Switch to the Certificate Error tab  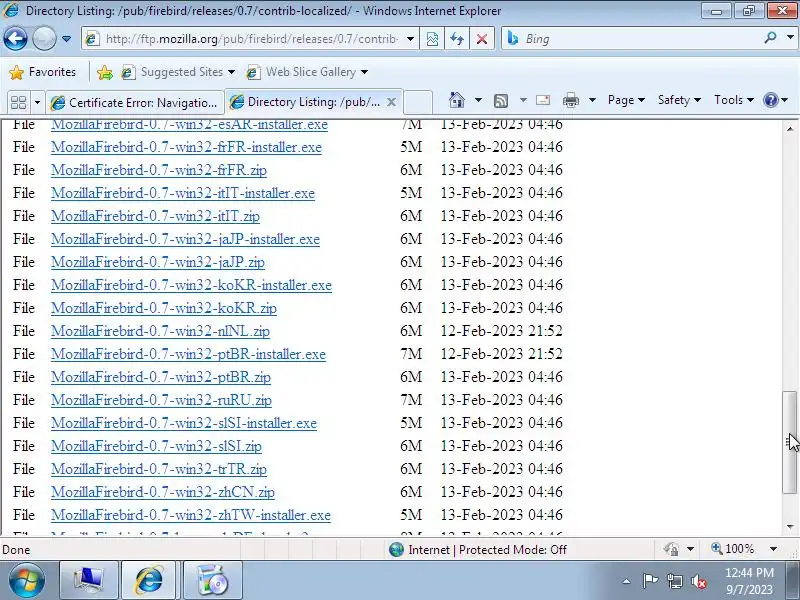[135, 103]
